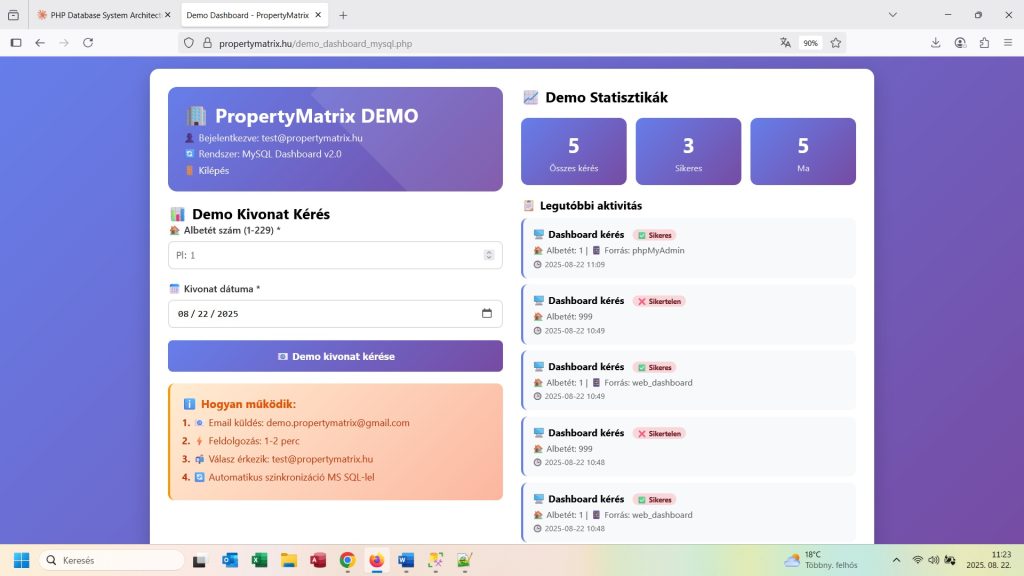Screen dimensions: 1024x576
Task: Launch Excel from the taskbar
Action: coord(257,560)
